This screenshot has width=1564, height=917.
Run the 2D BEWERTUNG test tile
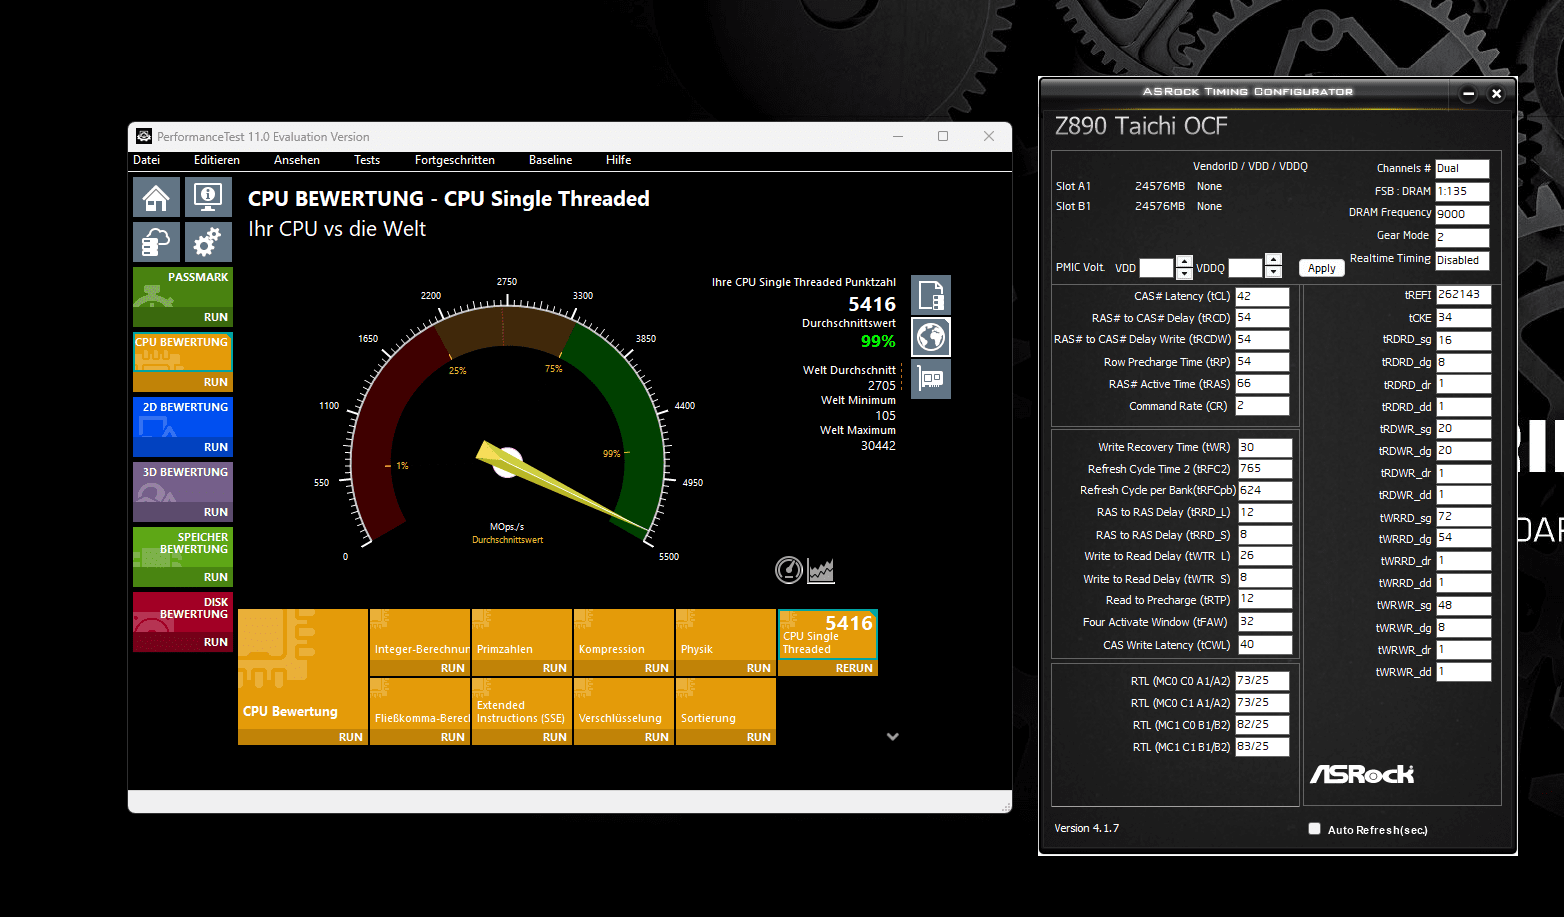coord(216,447)
